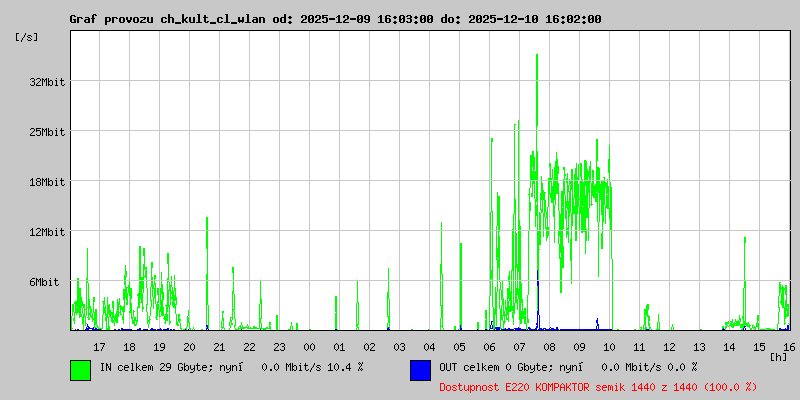This screenshot has height=400, width=800.
Task: Click the 17 hour label on x-axis
Action: click(99, 347)
